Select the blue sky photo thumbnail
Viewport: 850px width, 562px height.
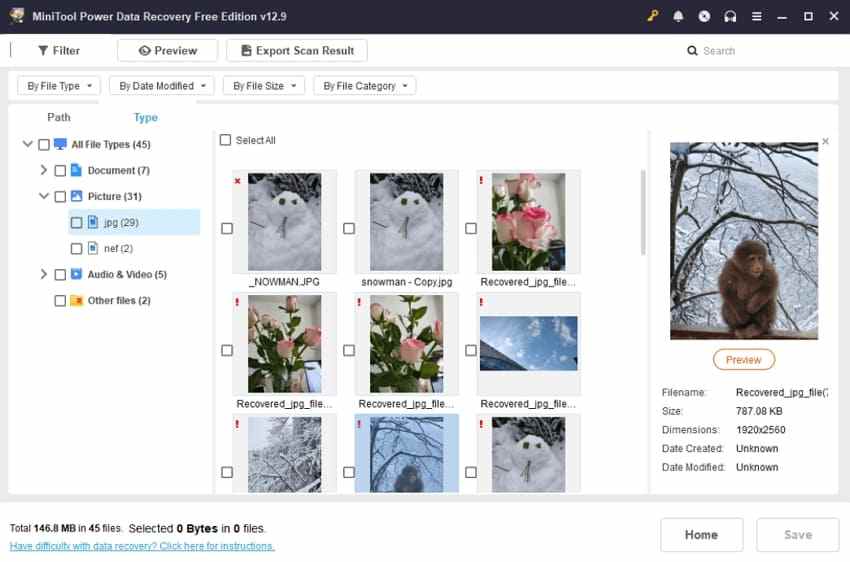coord(529,344)
